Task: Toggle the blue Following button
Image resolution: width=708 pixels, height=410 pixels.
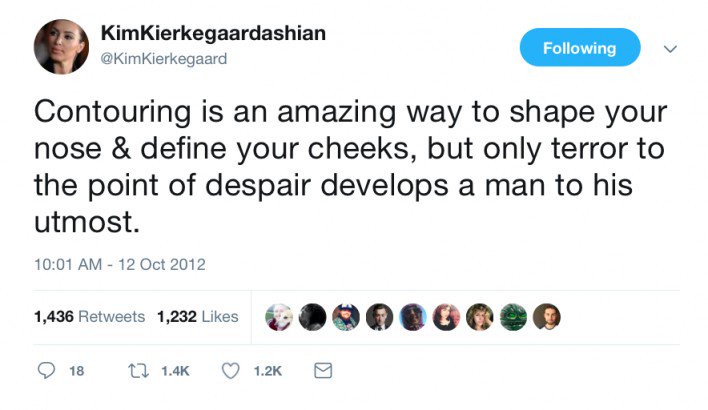Action: [580, 48]
